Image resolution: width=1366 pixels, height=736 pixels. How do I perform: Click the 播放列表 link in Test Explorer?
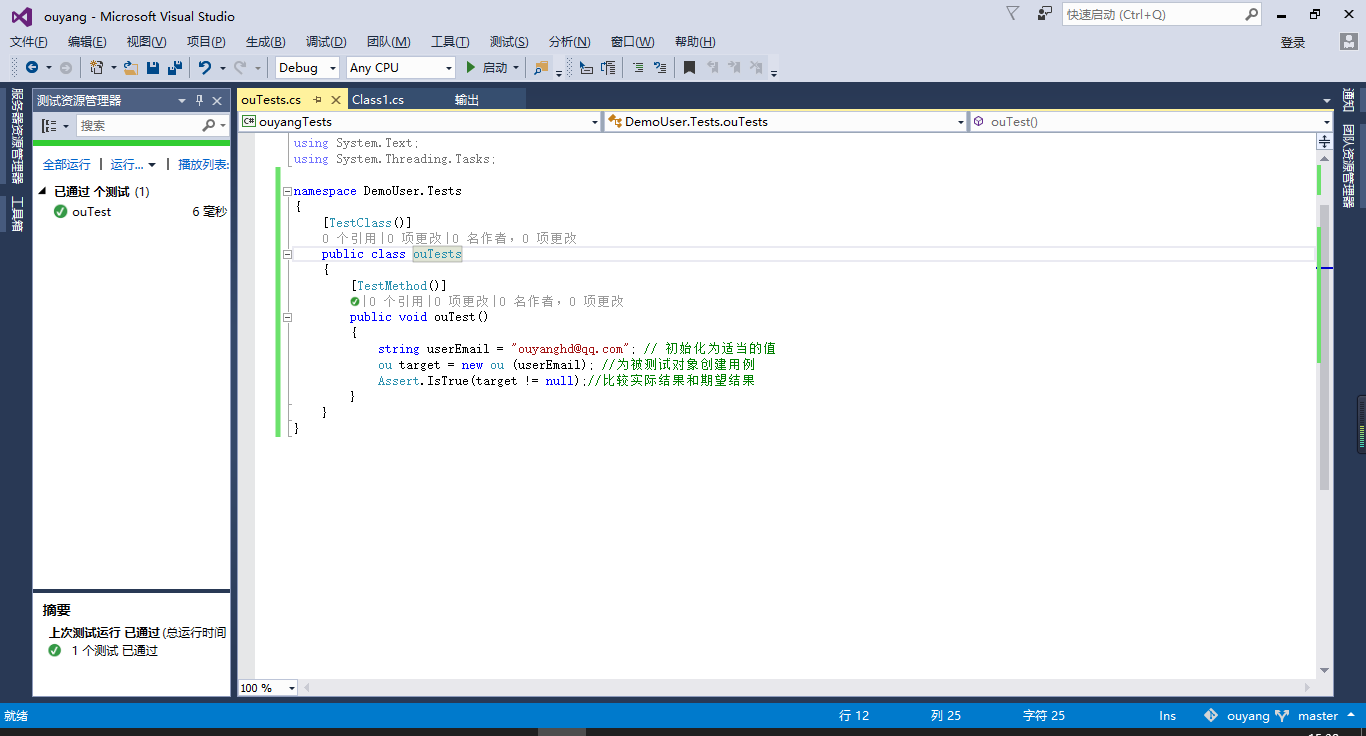(x=204, y=165)
